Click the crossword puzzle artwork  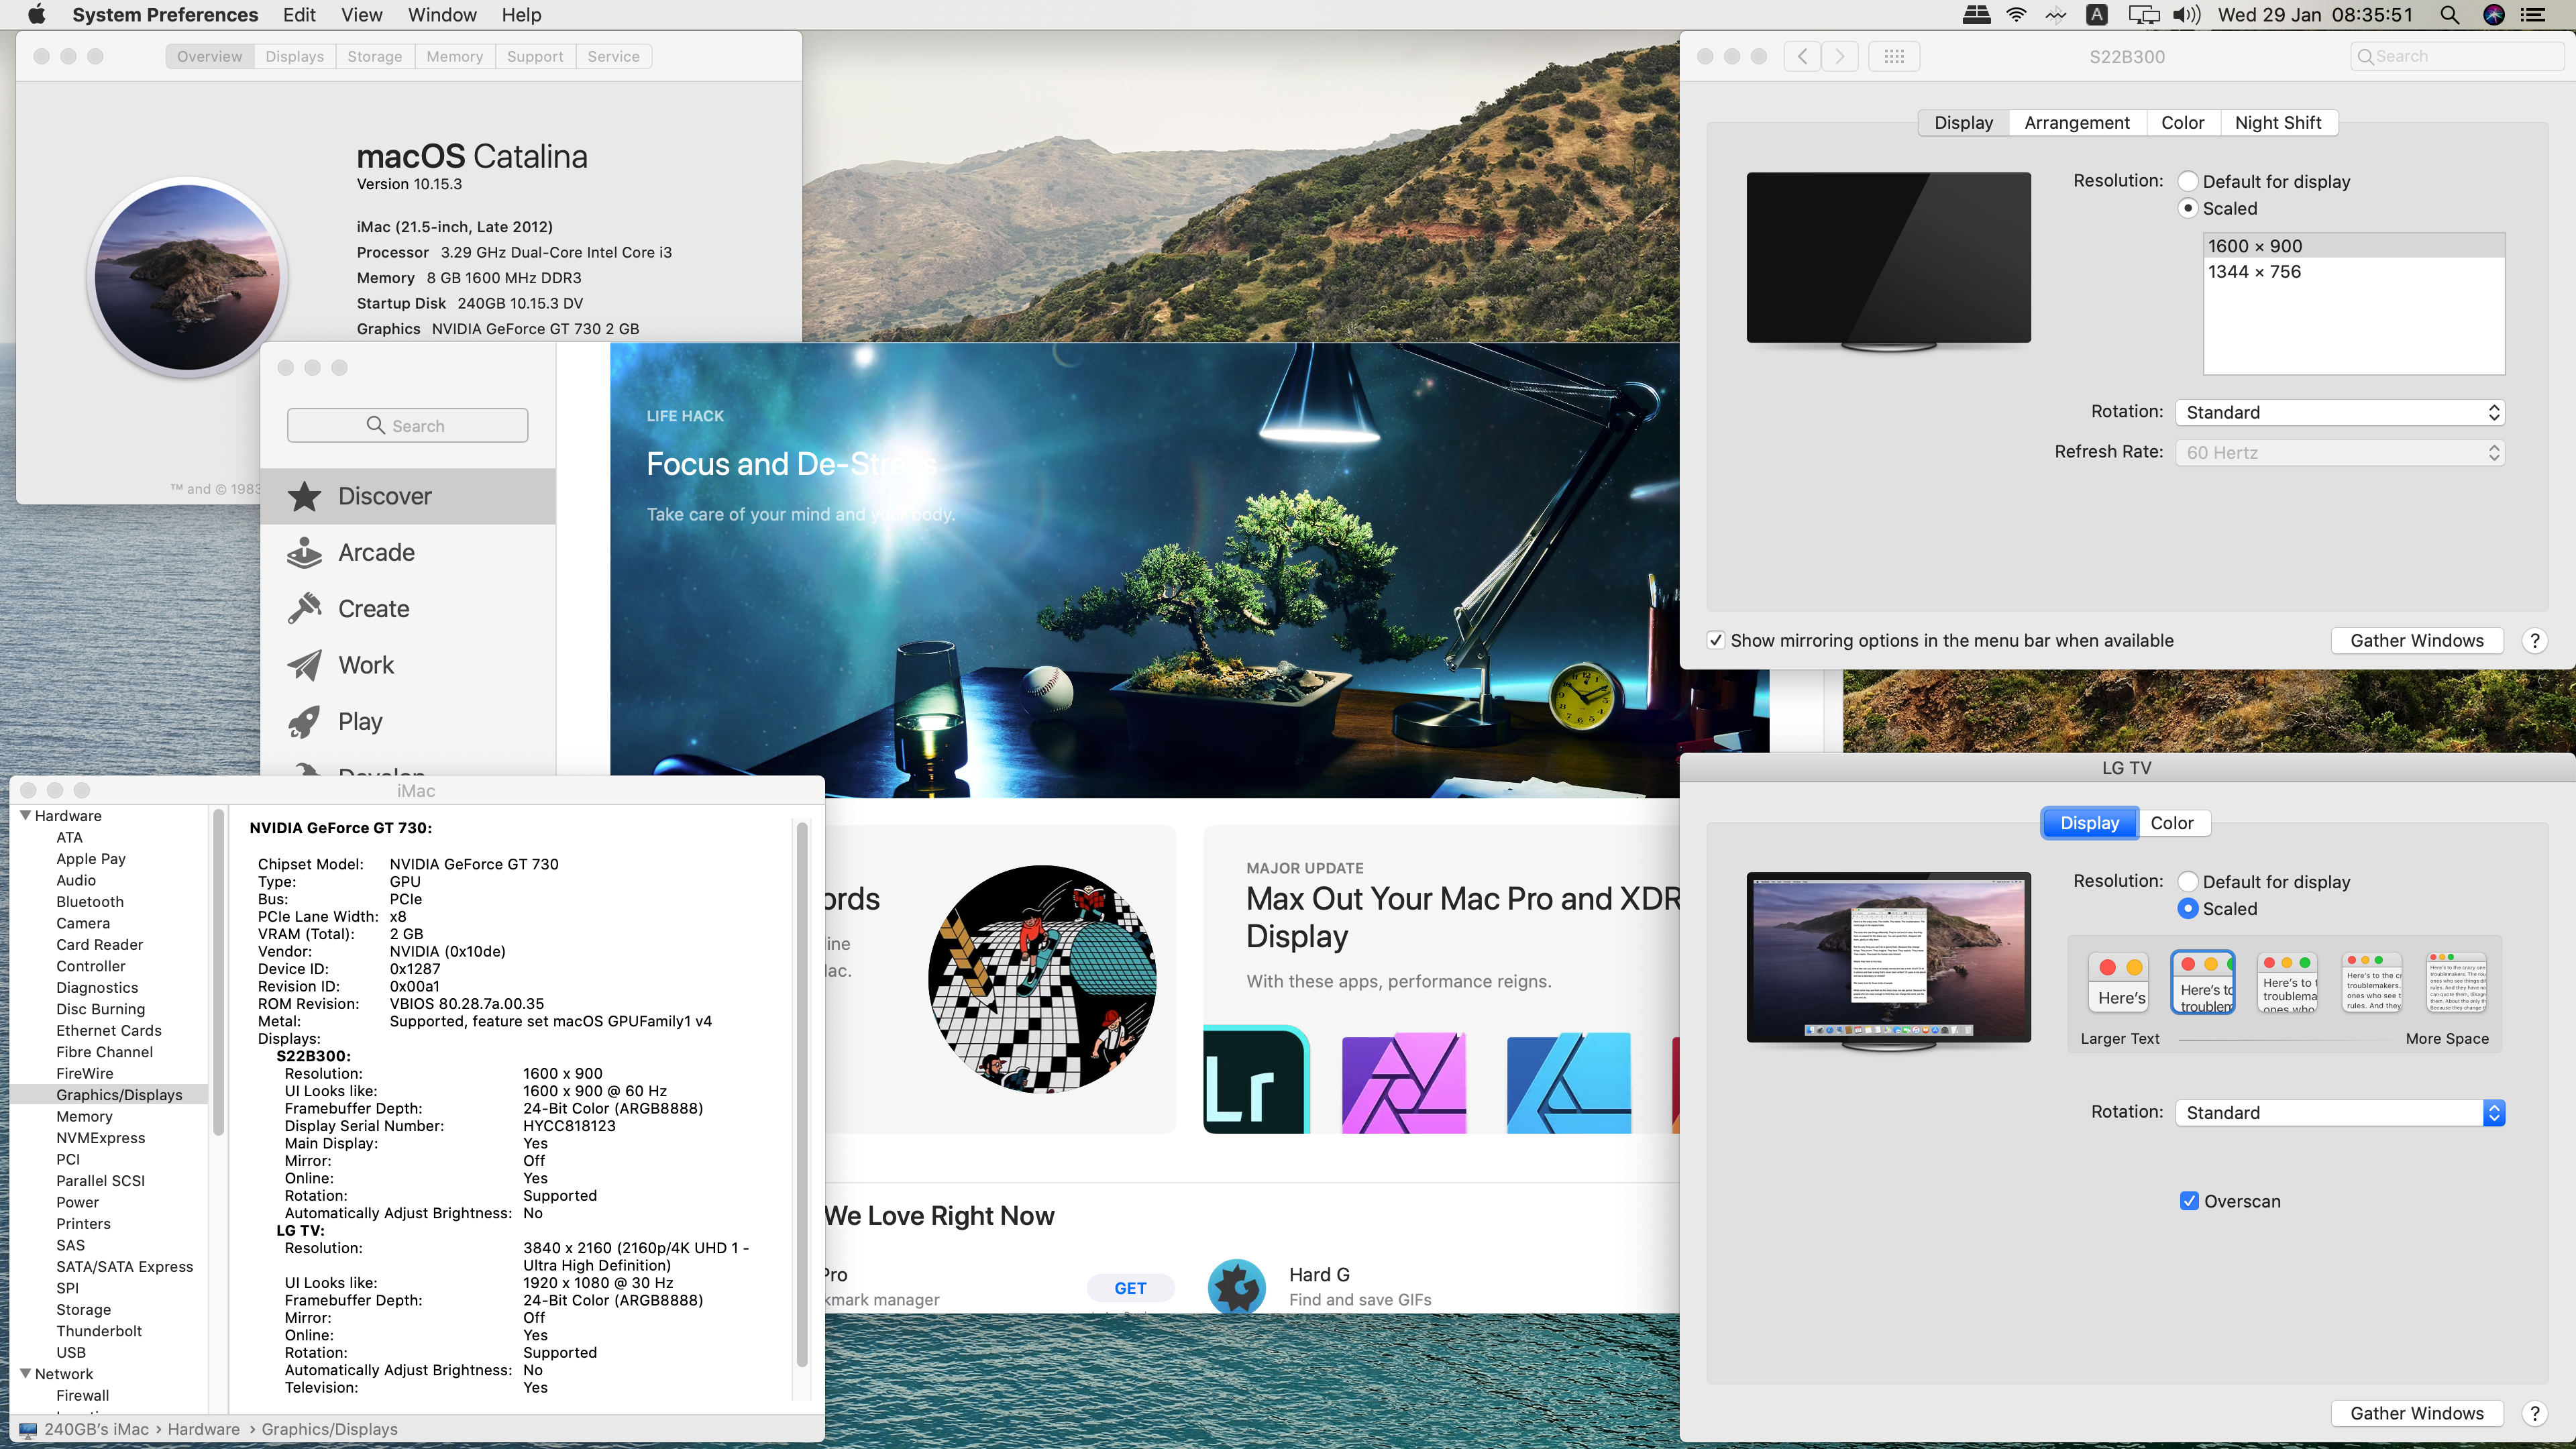[x=1042, y=979]
